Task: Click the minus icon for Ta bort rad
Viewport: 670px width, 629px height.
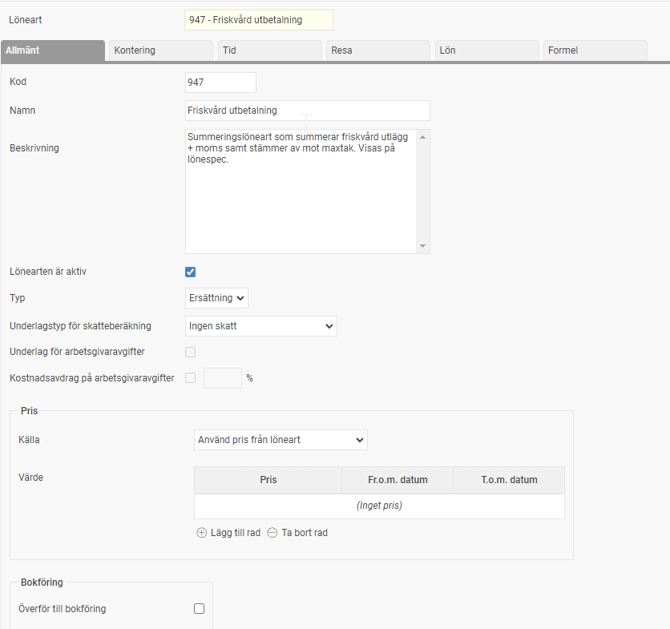Action: [272, 532]
